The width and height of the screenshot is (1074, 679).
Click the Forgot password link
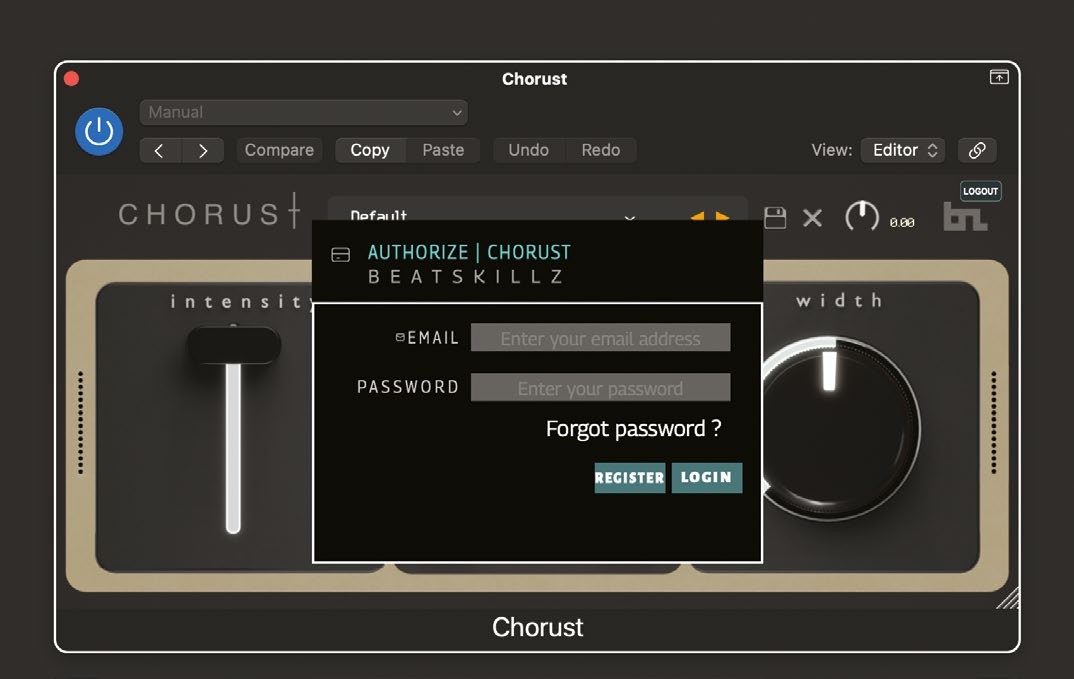[x=634, y=429]
